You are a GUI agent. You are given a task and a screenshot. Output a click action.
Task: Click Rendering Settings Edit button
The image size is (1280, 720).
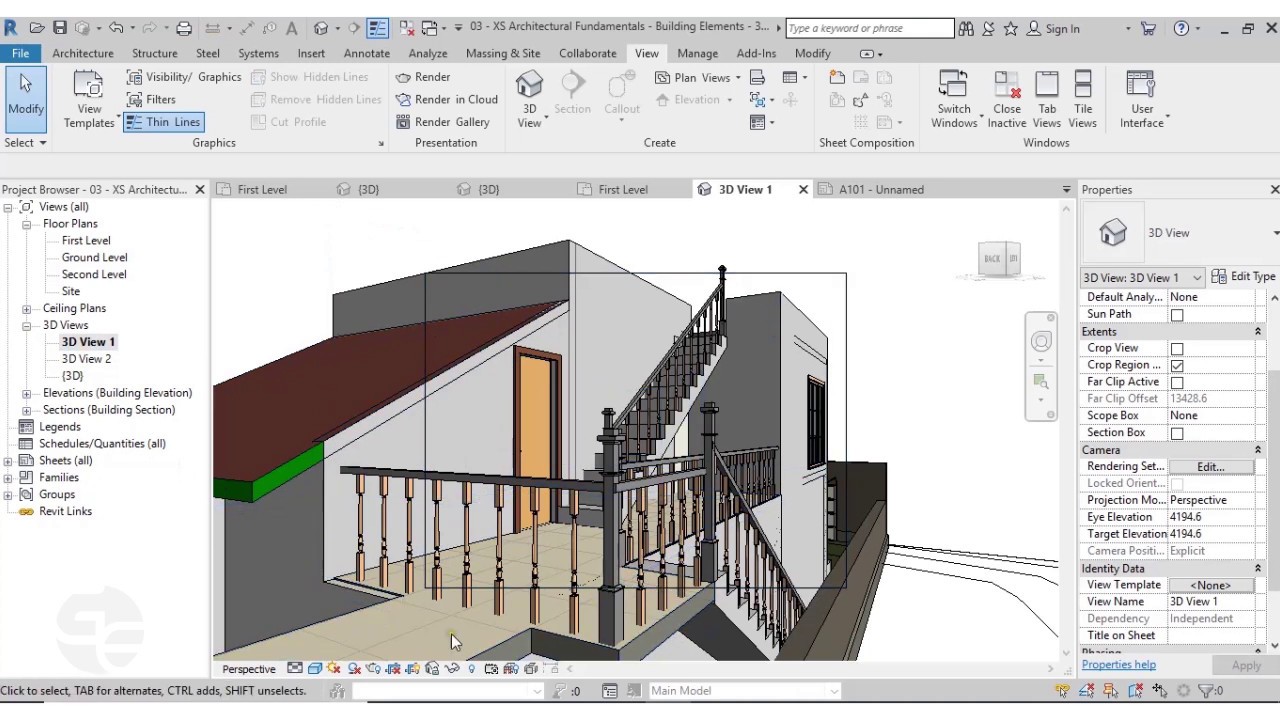tap(1211, 467)
